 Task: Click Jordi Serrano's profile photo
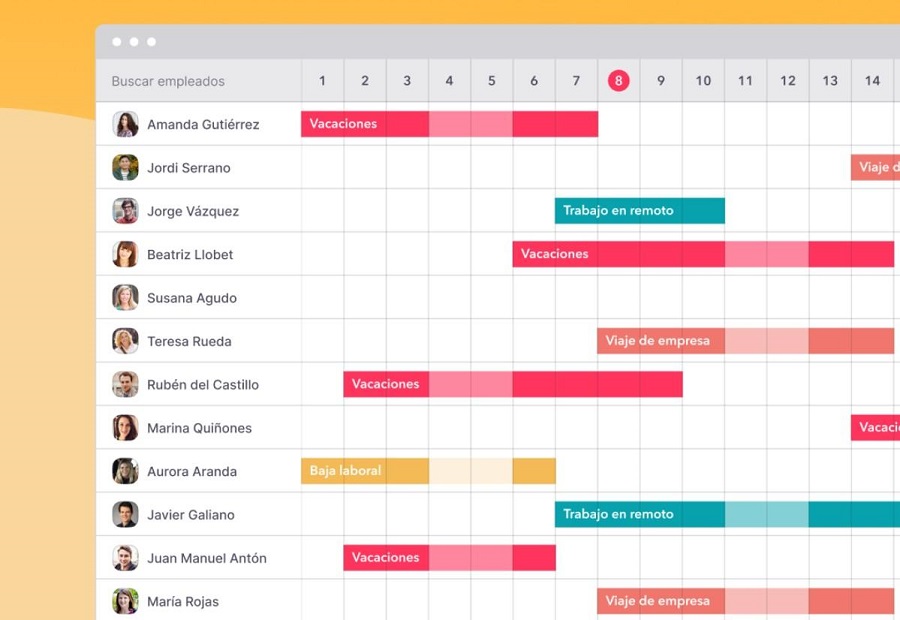[125, 168]
